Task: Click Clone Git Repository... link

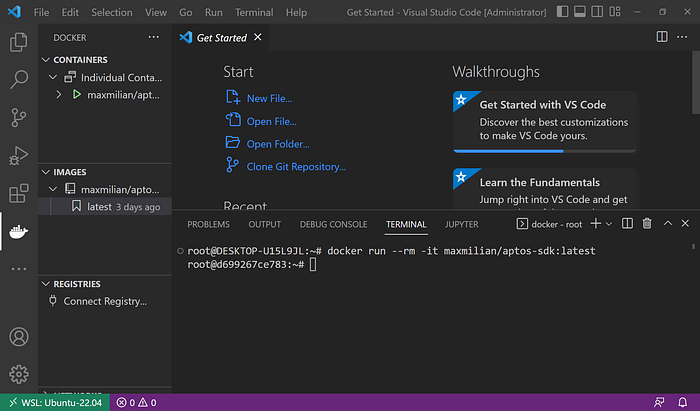Action: (296, 167)
